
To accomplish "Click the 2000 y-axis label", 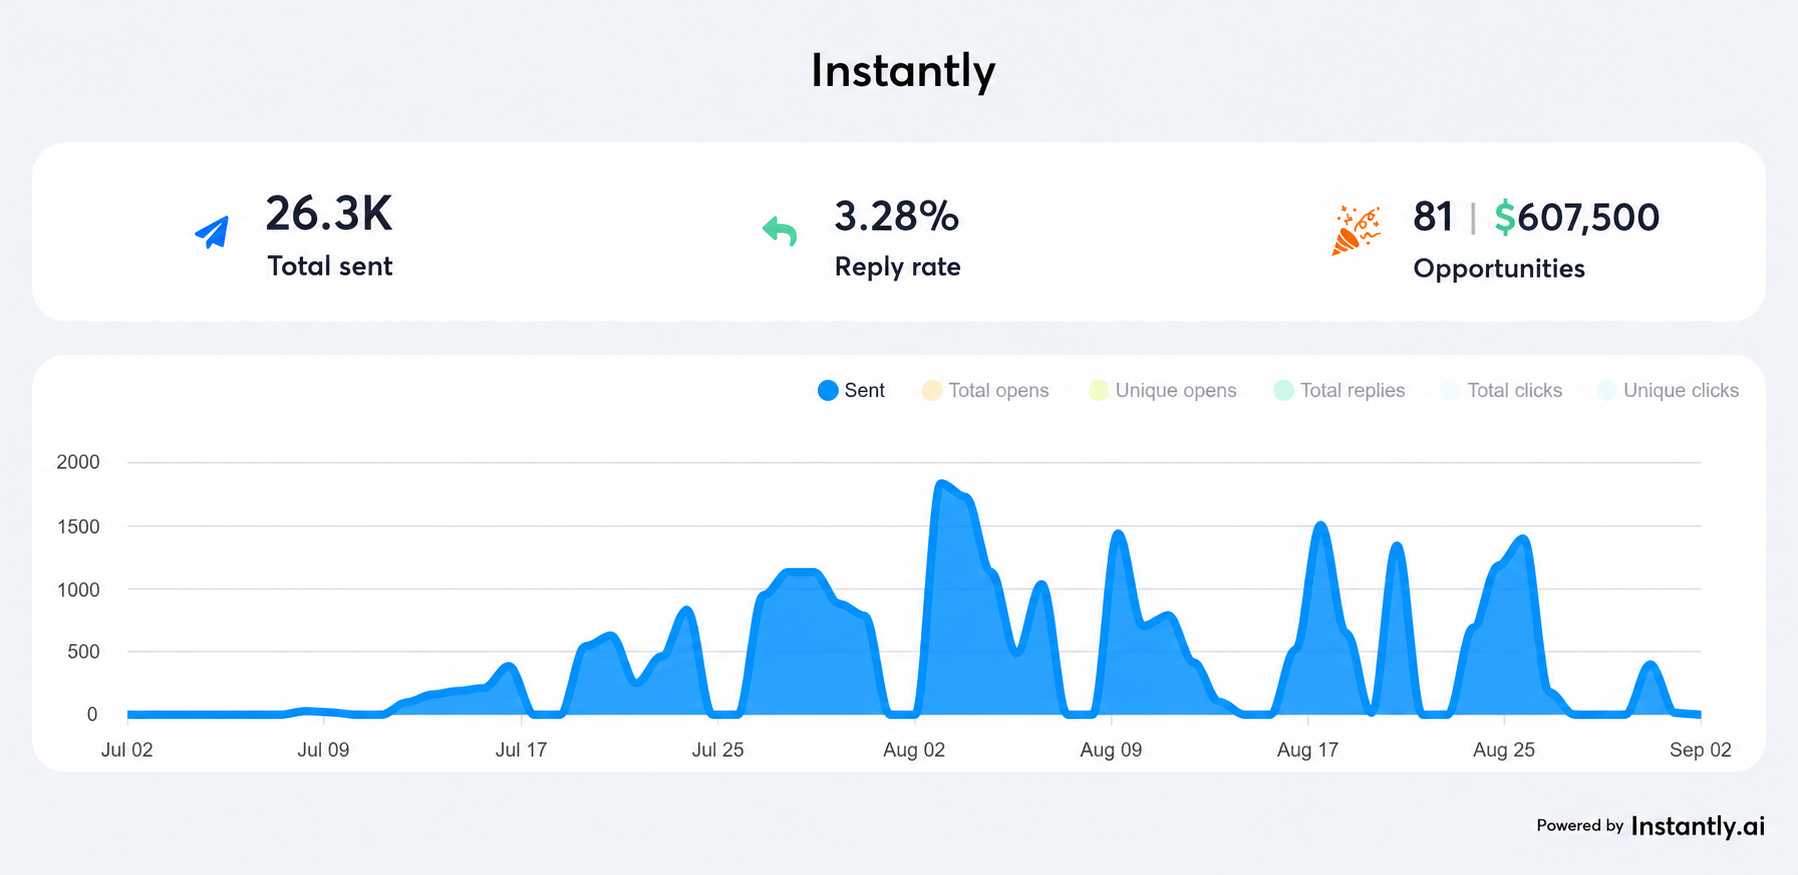I will 78,462.
